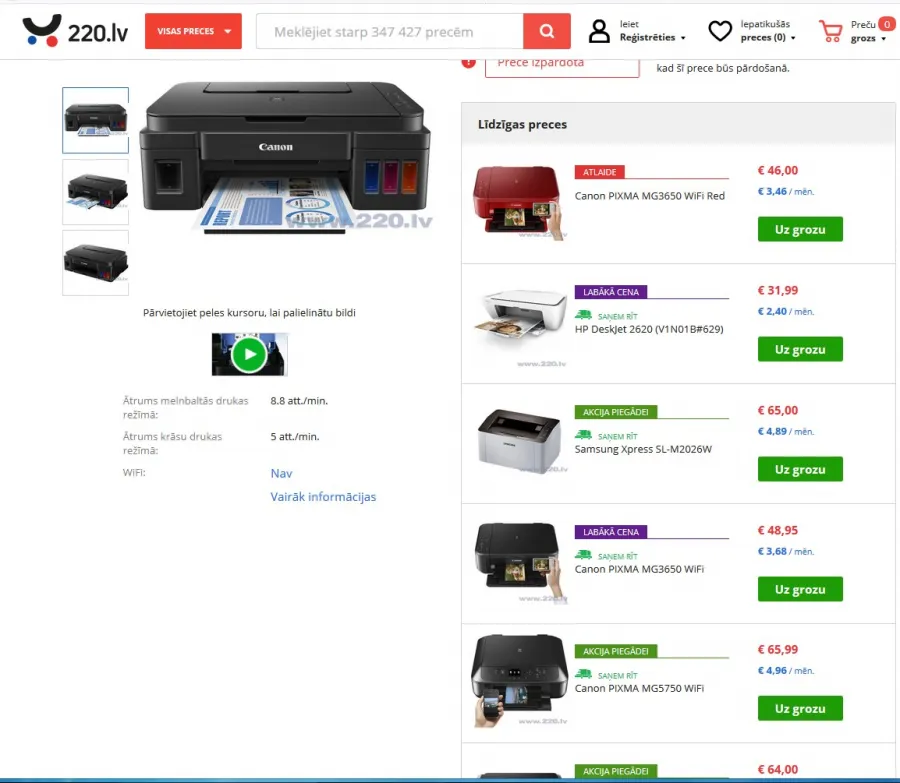Play the printer product video

click(x=249, y=354)
